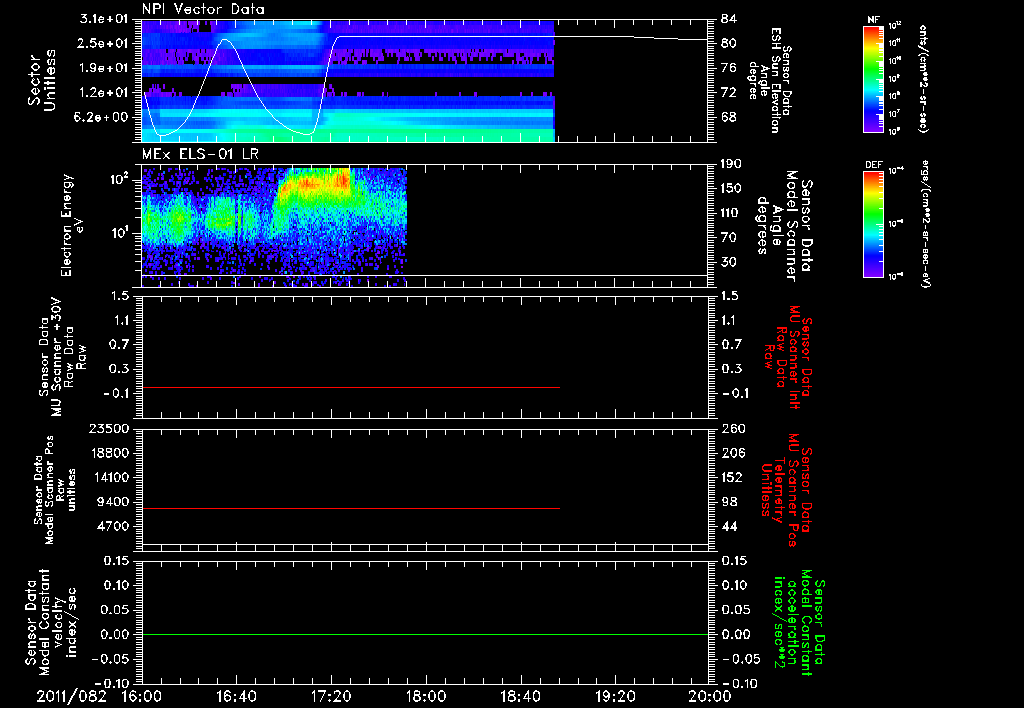Click the 14100 scanner position tick label
Screen dimensions: 1024x708
(110, 477)
